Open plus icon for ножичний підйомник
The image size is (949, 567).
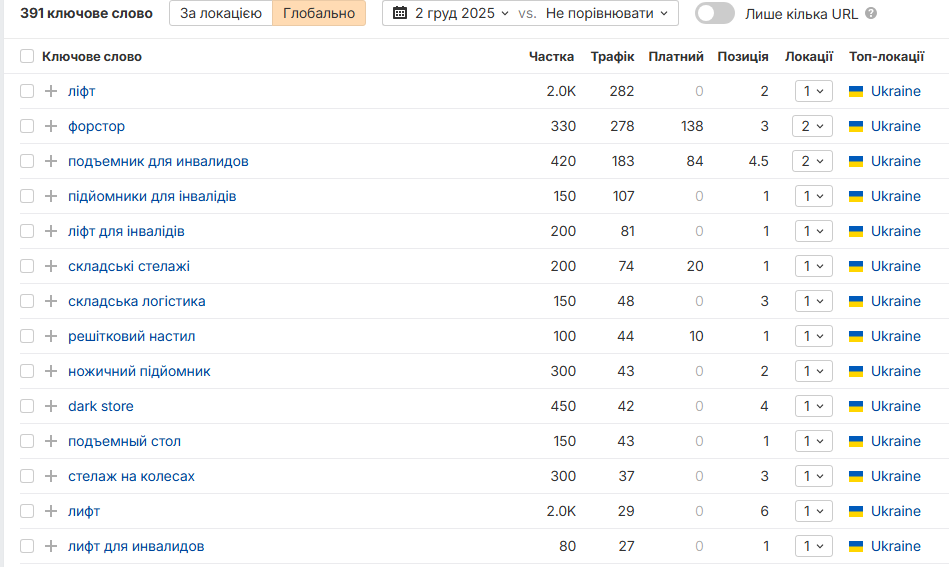coord(51,371)
